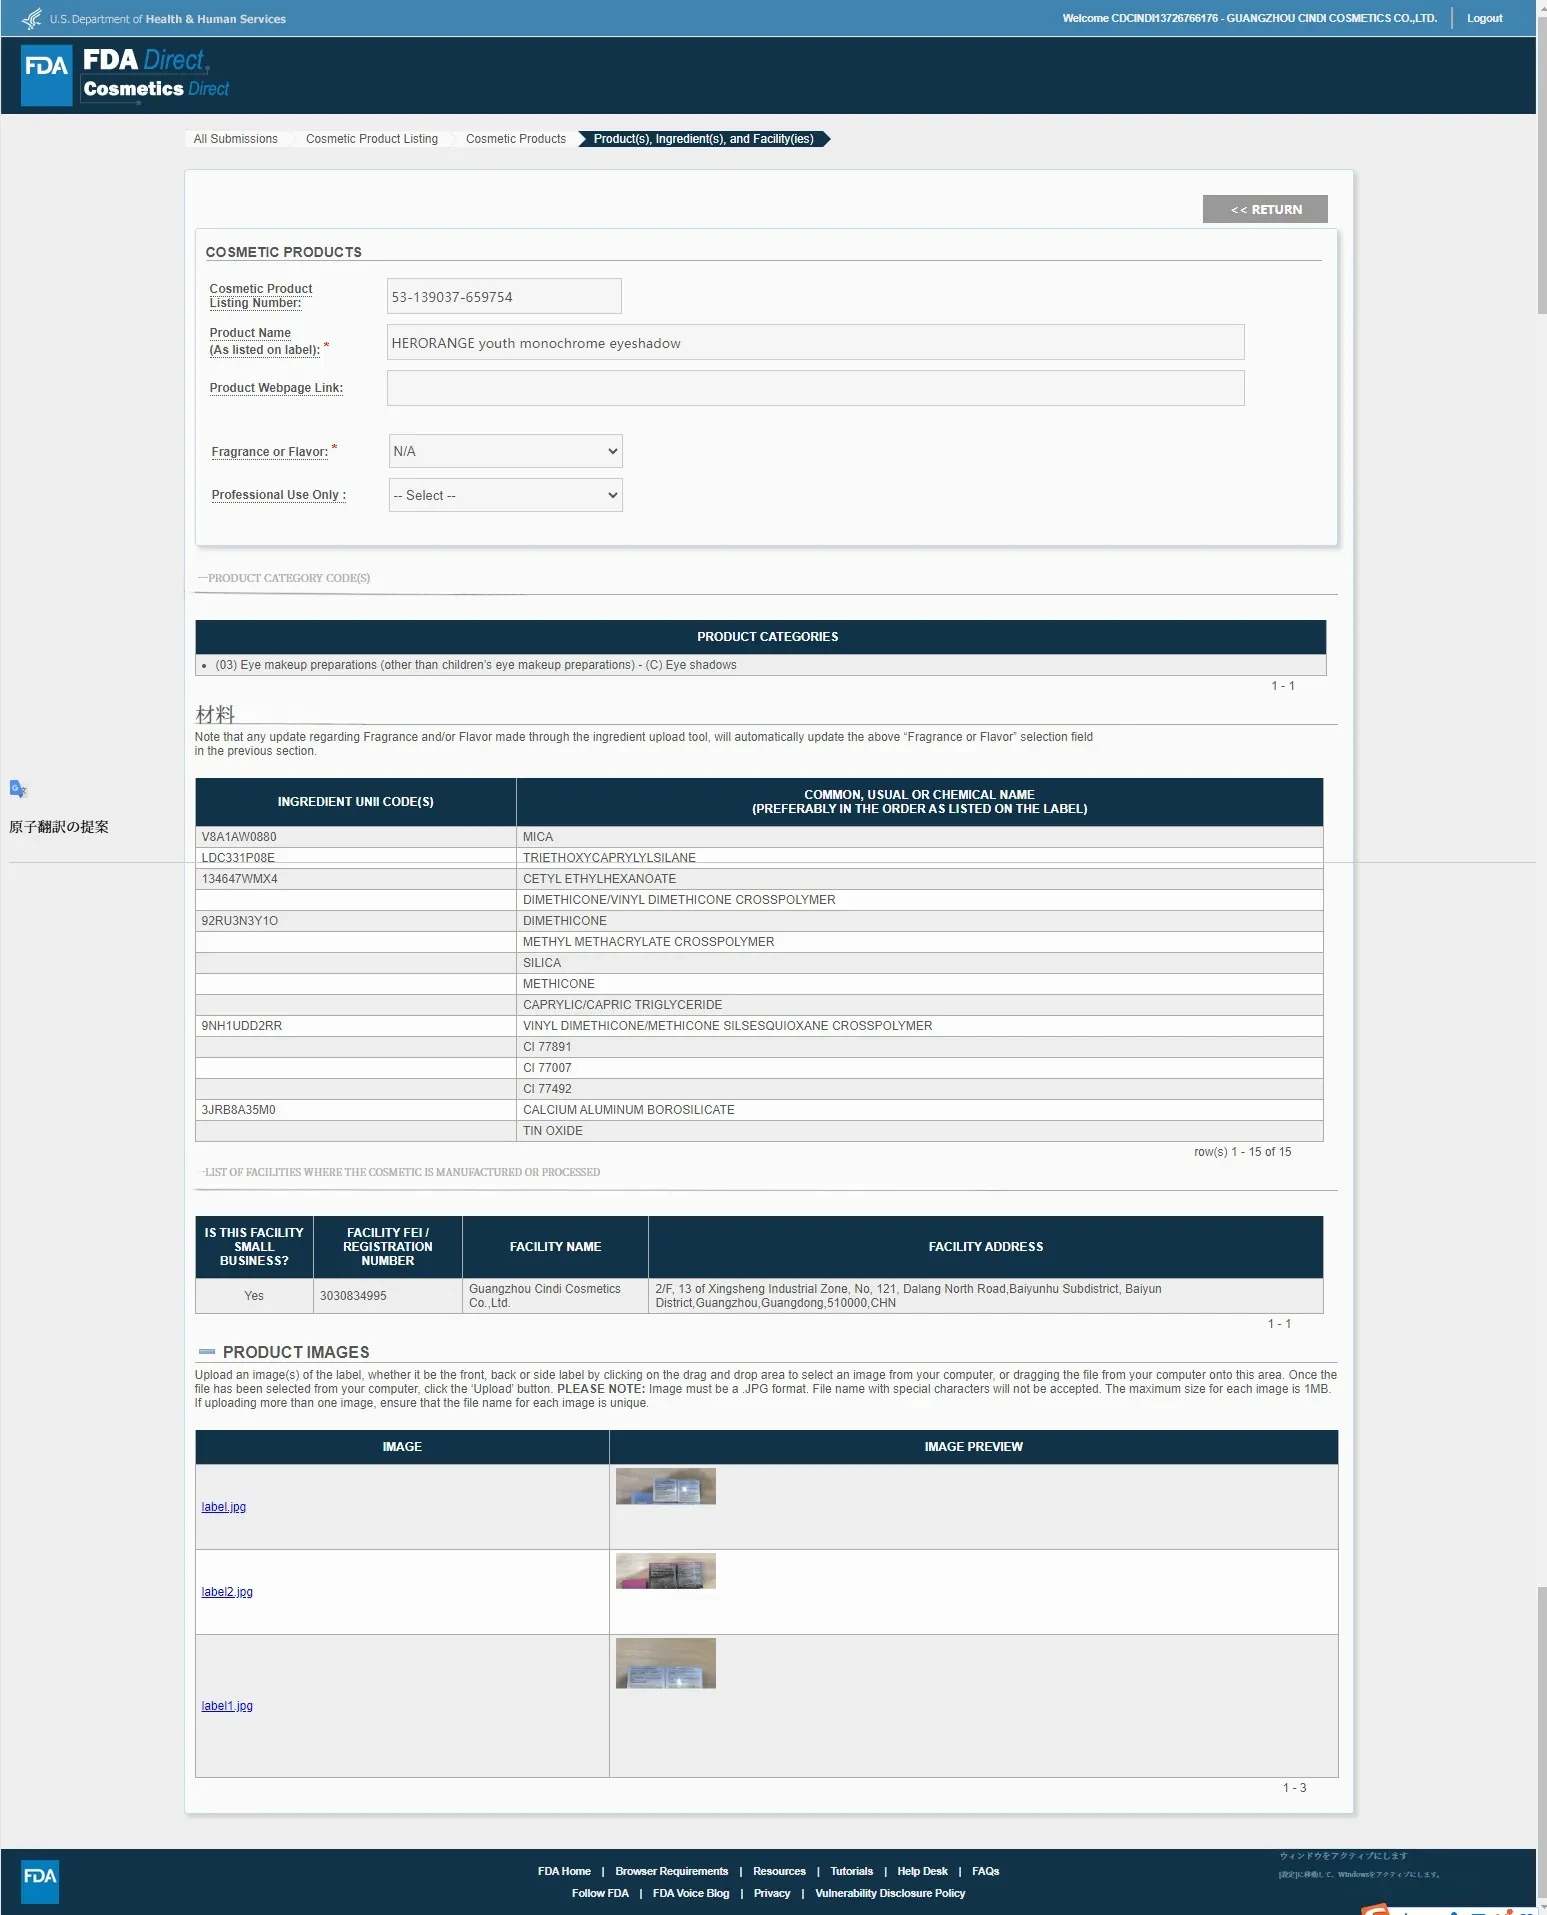1547x1915 pixels.
Task: Click the 92RU3N3Y1O UNII code cell
Action: coord(355,921)
